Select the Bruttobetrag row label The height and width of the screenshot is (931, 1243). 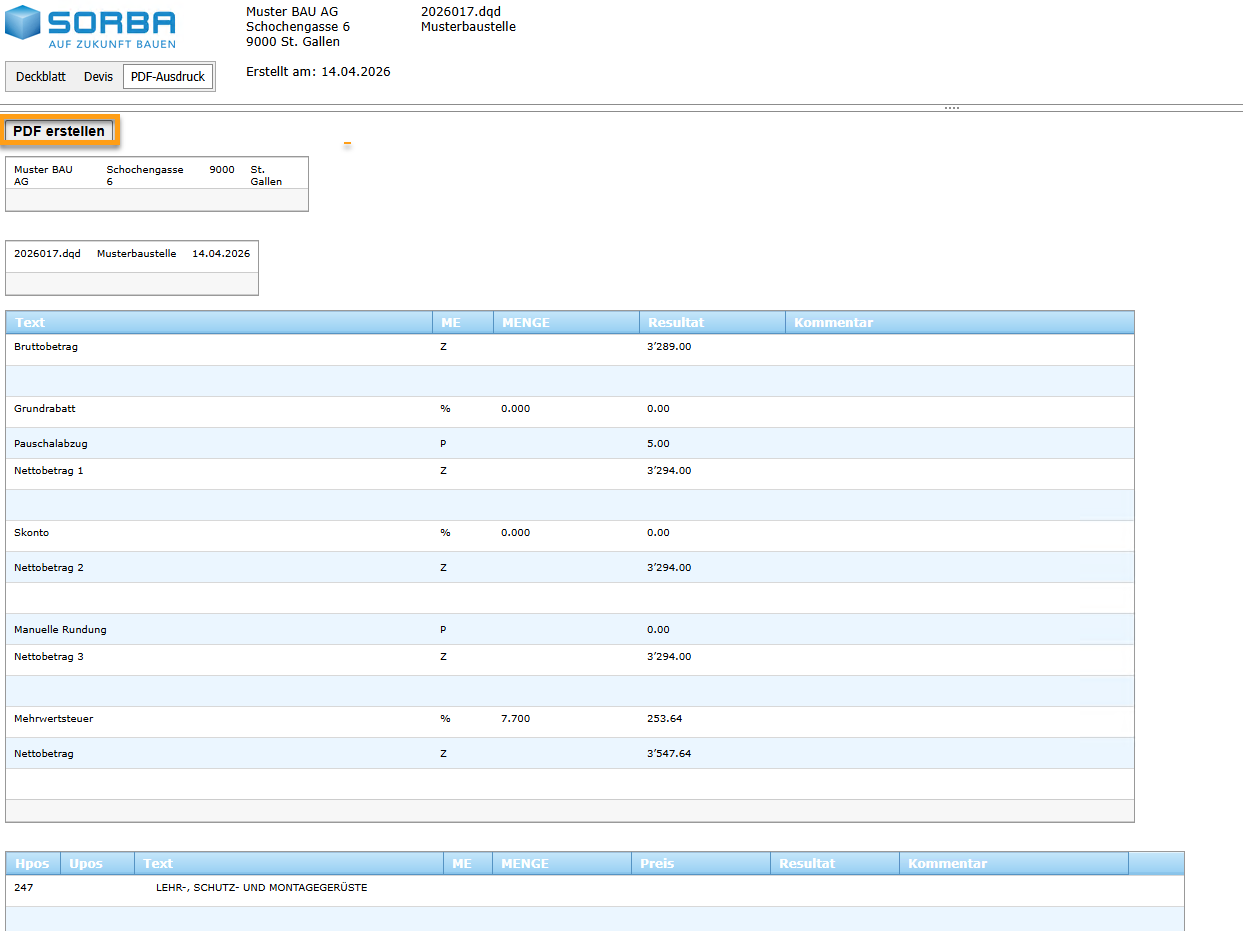46,347
